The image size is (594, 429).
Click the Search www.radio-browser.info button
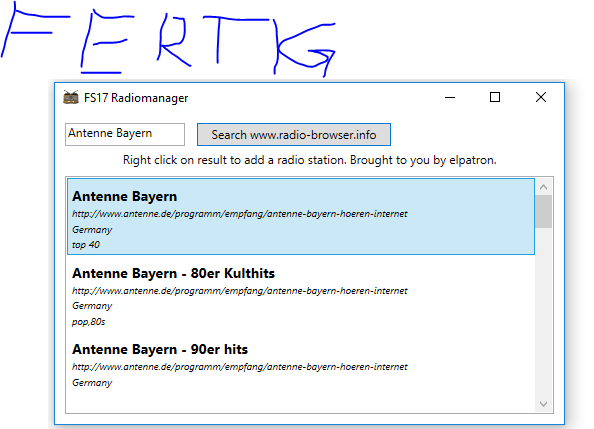(x=294, y=135)
